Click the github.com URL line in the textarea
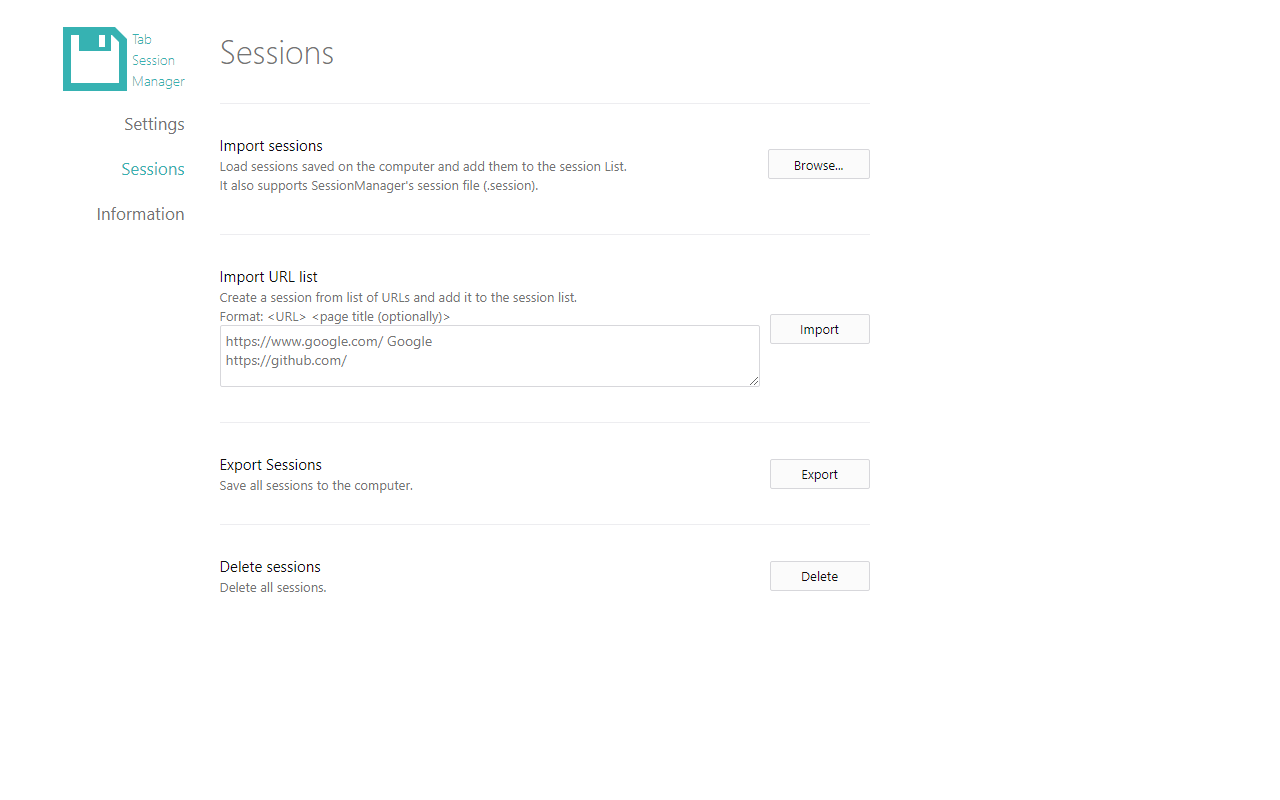Image resolution: width=1280 pixels, height=800 pixels. coord(286,360)
